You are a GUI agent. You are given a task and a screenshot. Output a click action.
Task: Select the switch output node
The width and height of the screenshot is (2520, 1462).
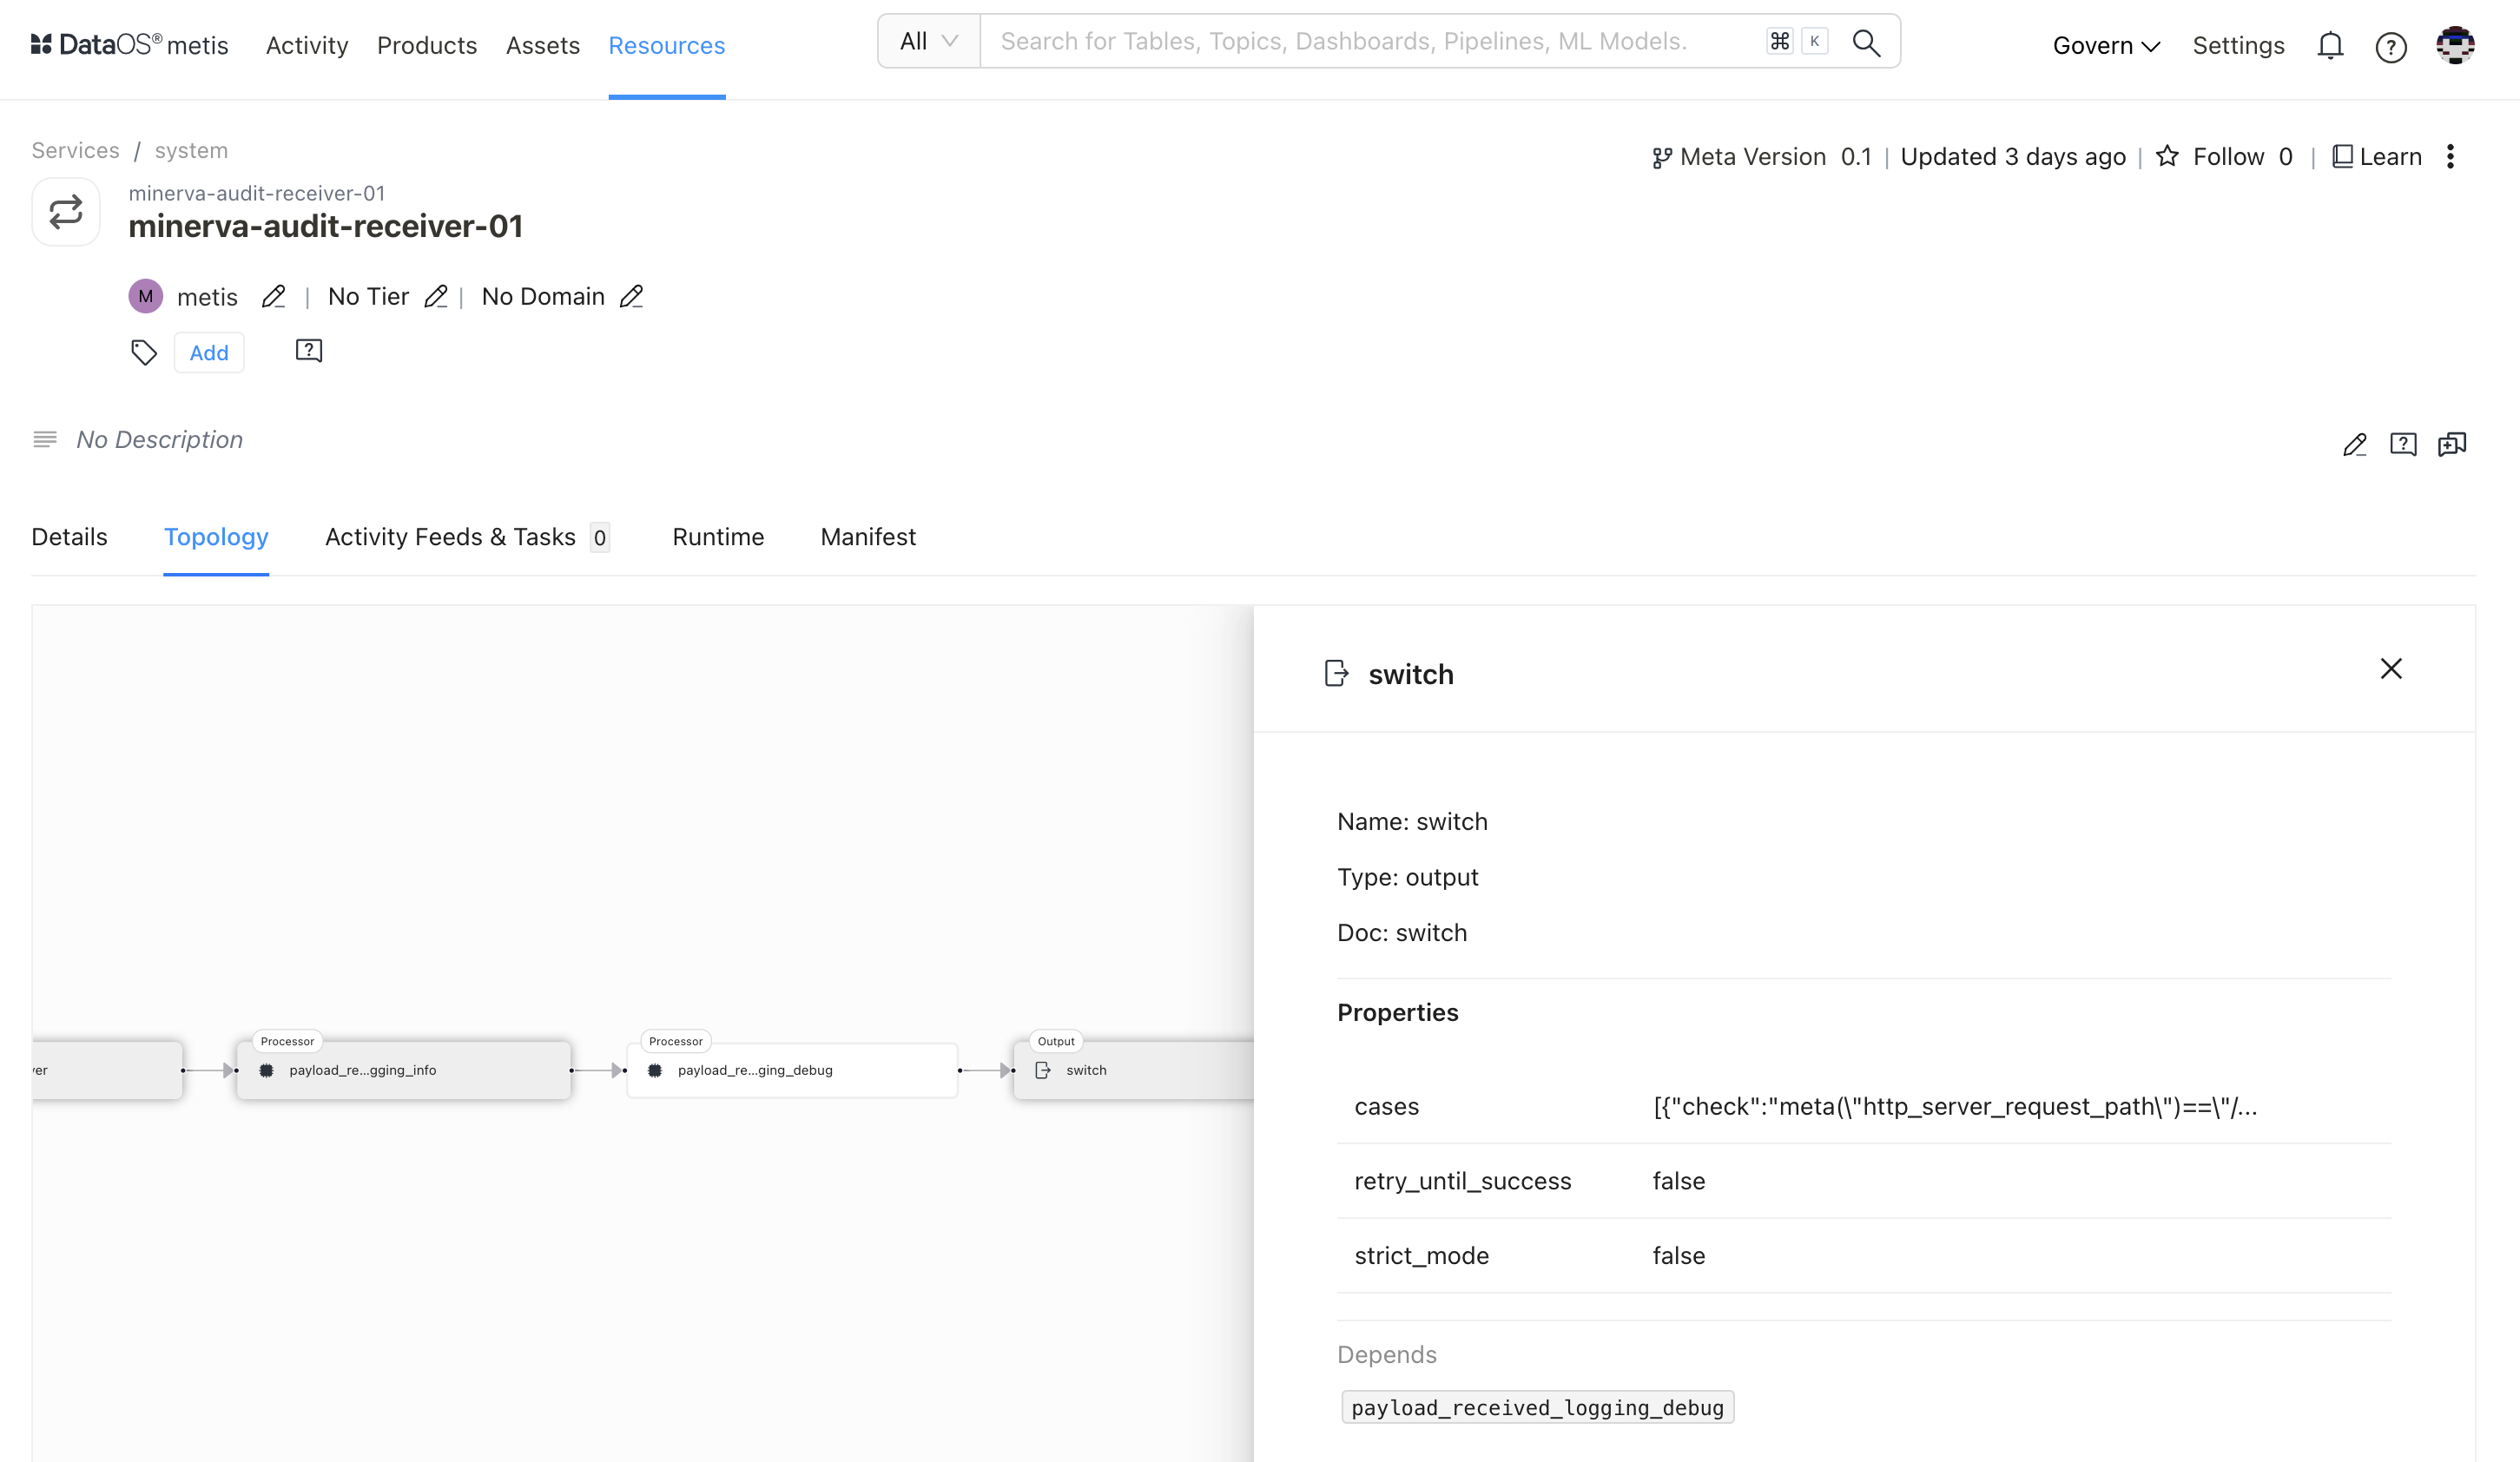click(x=1133, y=1070)
